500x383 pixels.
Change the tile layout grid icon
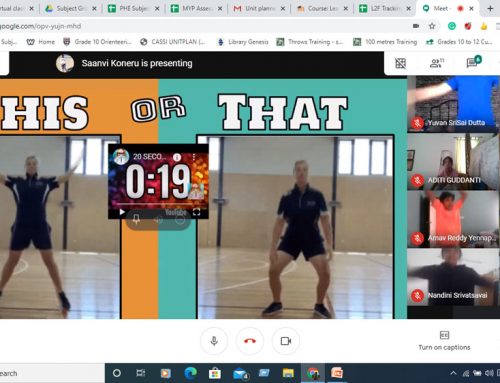click(x=400, y=63)
